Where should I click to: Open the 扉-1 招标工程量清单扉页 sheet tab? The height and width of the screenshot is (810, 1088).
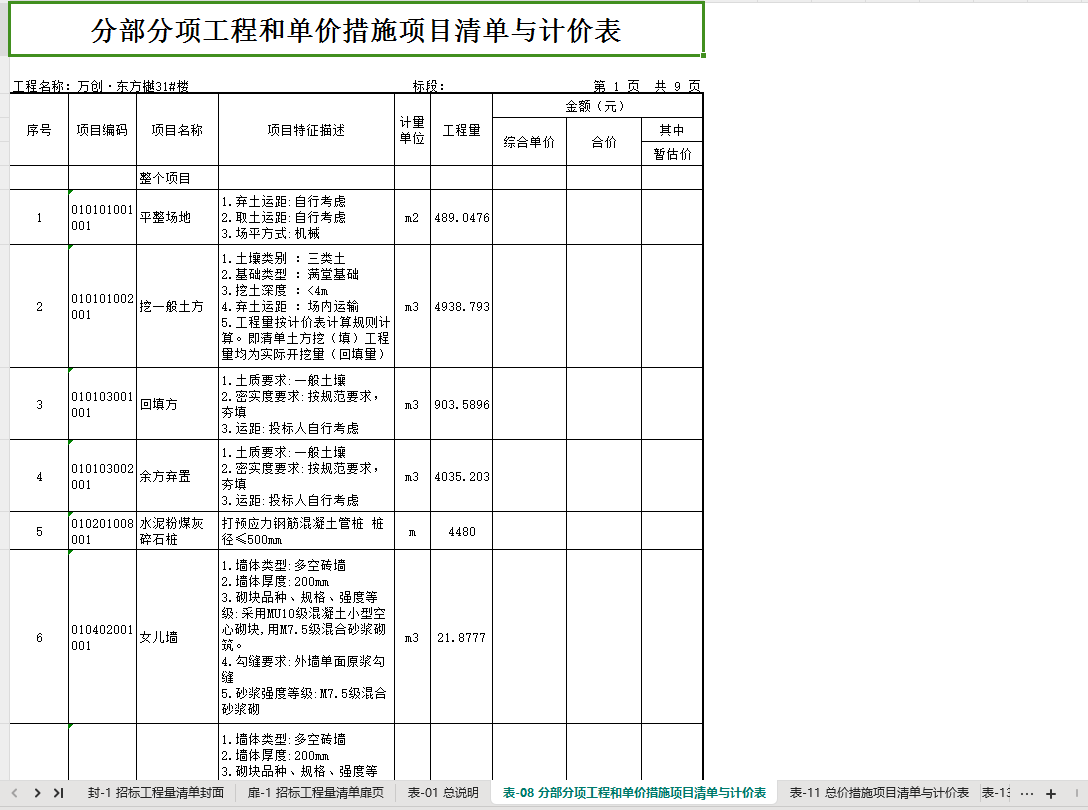point(316,793)
